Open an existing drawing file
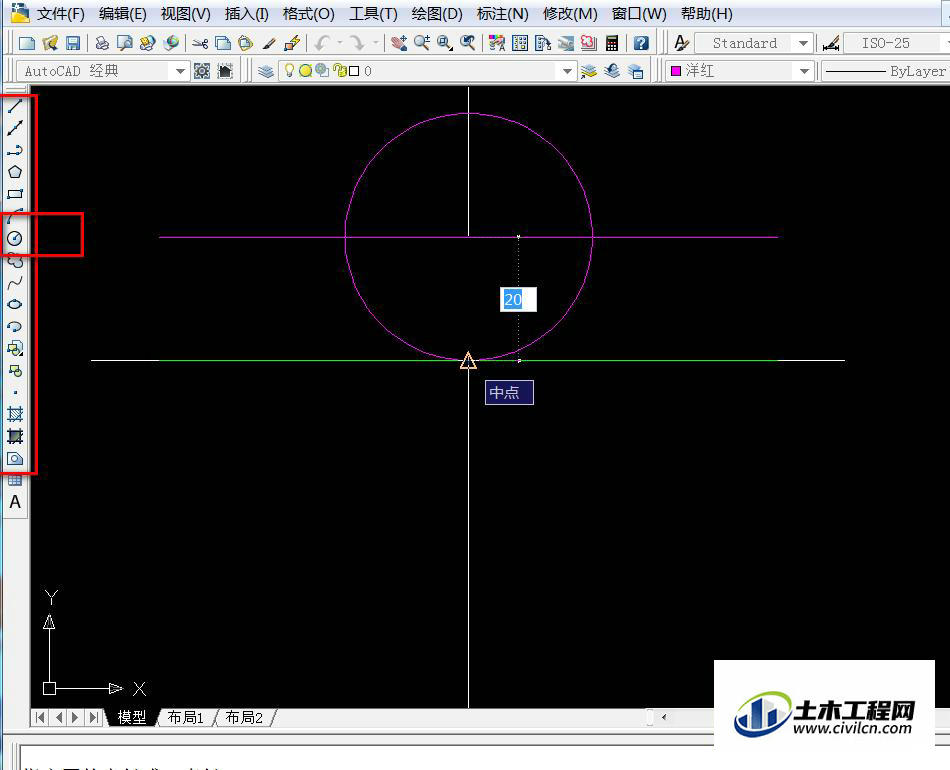This screenshot has width=950, height=770. coord(50,43)
